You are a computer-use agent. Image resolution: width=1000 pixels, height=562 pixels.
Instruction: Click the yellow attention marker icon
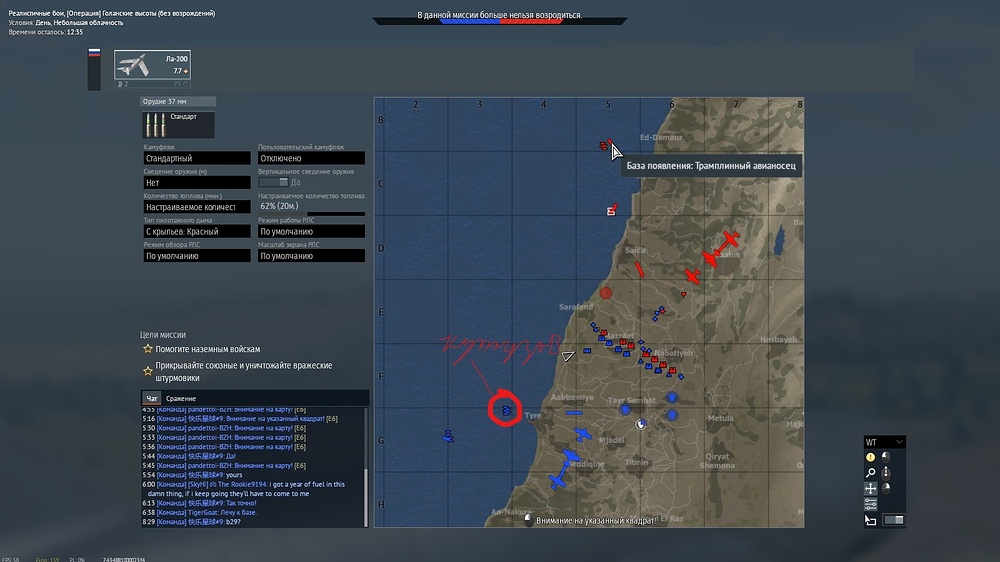(x=870, y=457)
